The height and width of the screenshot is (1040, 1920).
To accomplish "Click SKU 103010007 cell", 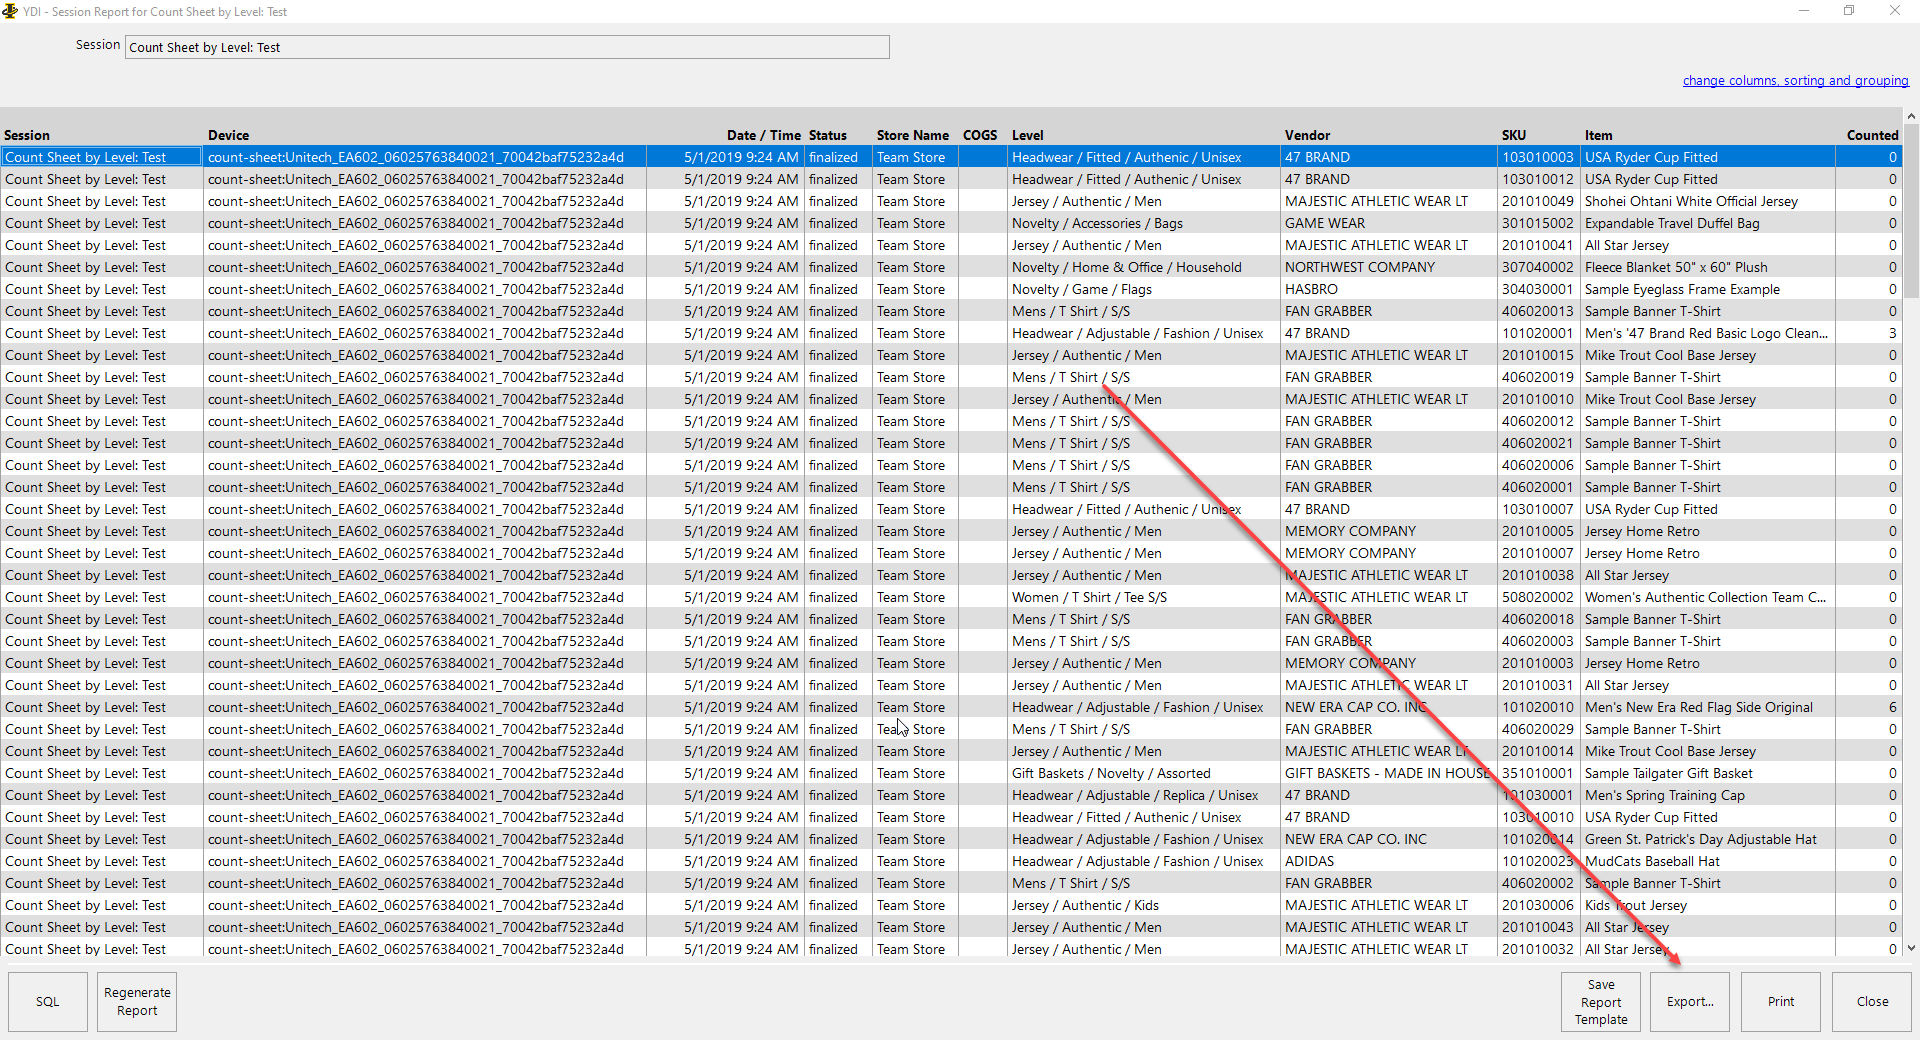I will tap(1537, 509).
